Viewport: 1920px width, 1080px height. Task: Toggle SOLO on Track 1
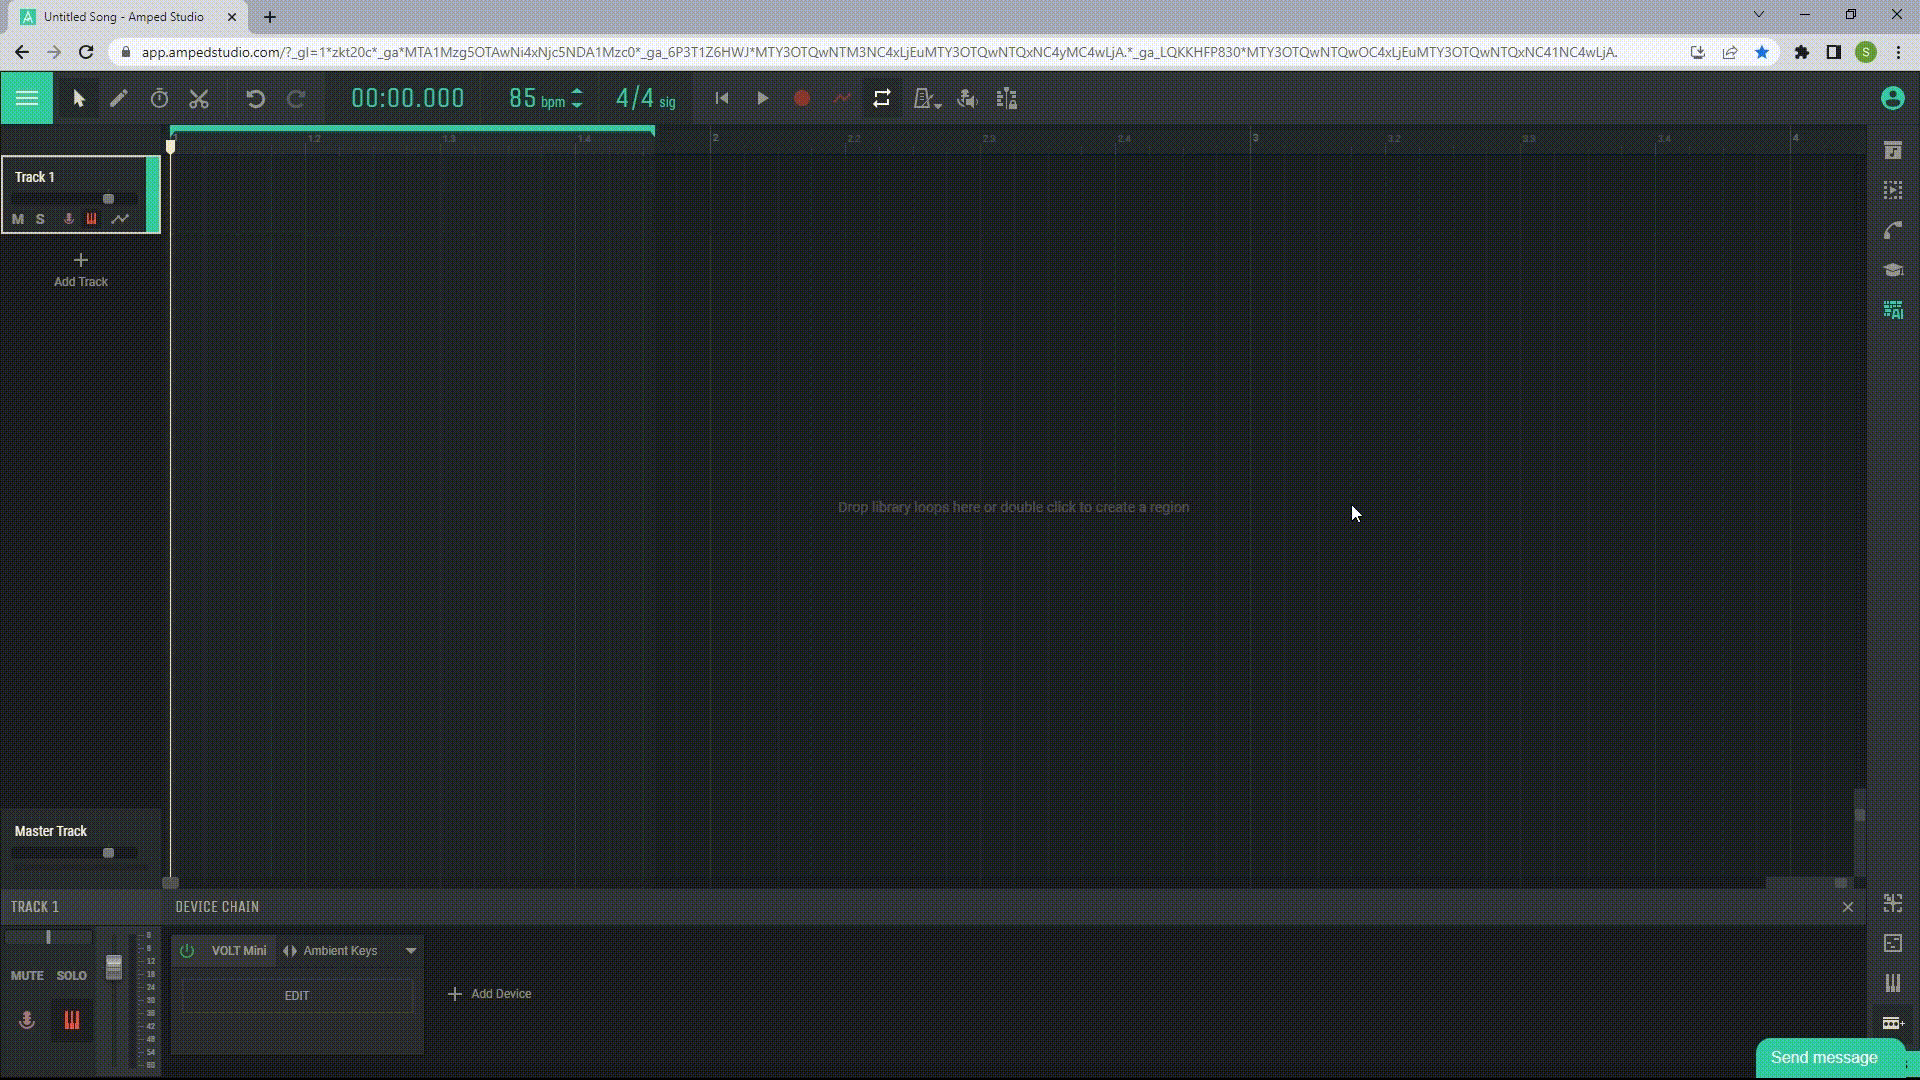(x=41, y=218)
